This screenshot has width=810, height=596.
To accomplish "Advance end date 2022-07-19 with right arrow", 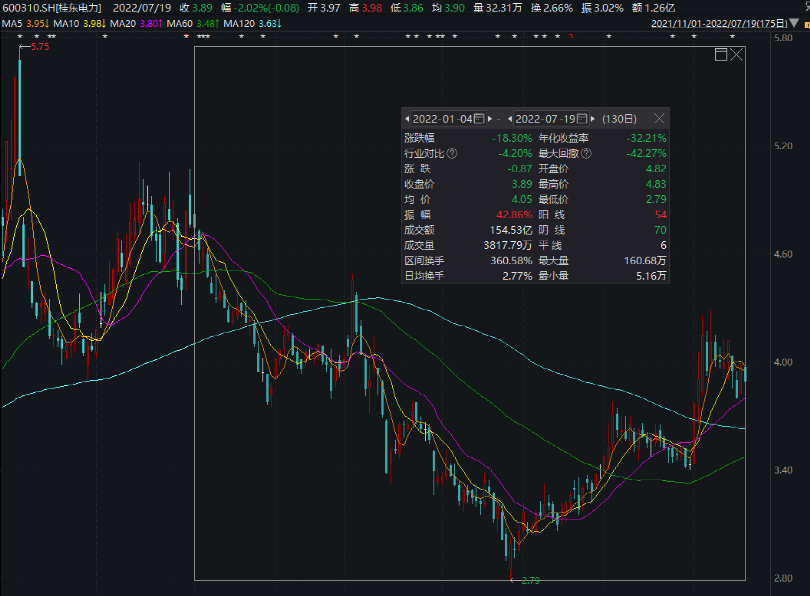I will 593,119.
